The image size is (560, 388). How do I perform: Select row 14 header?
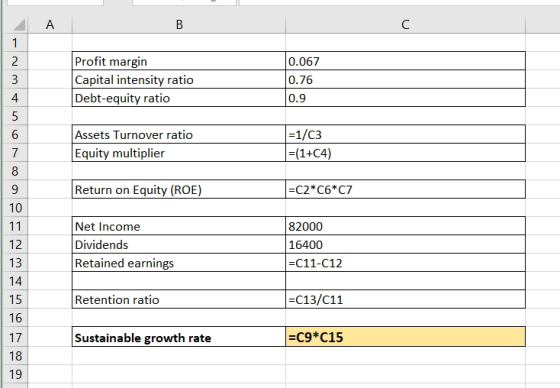(15, 281)
